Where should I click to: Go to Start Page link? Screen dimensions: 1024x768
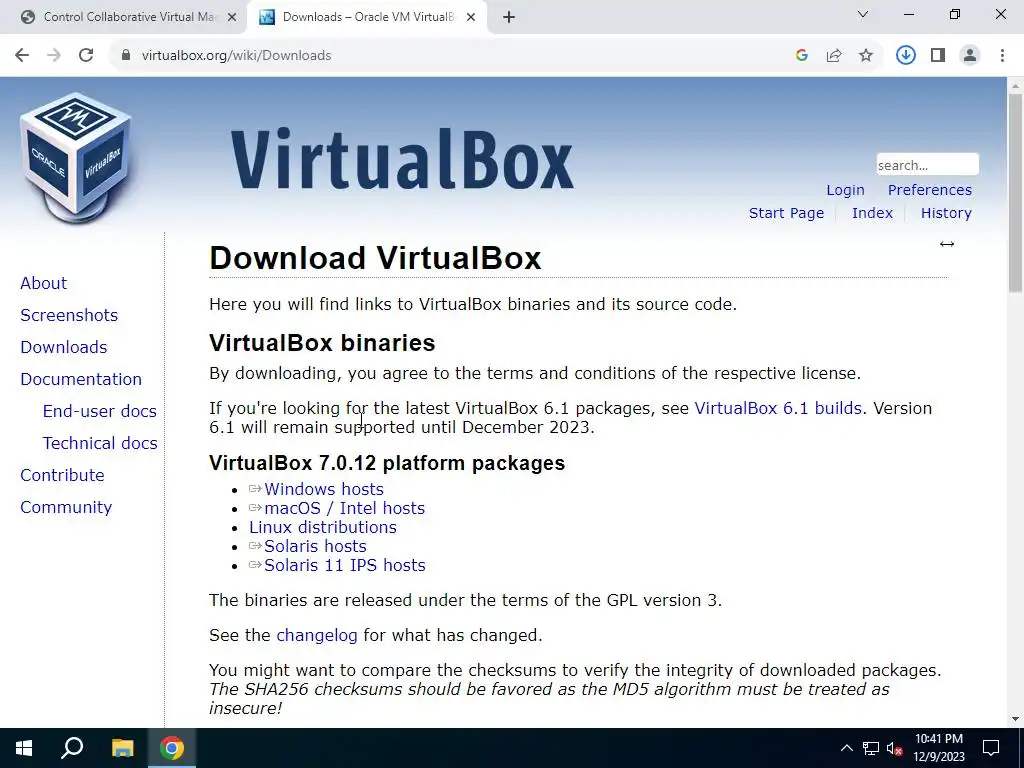(x=786, y=213)
